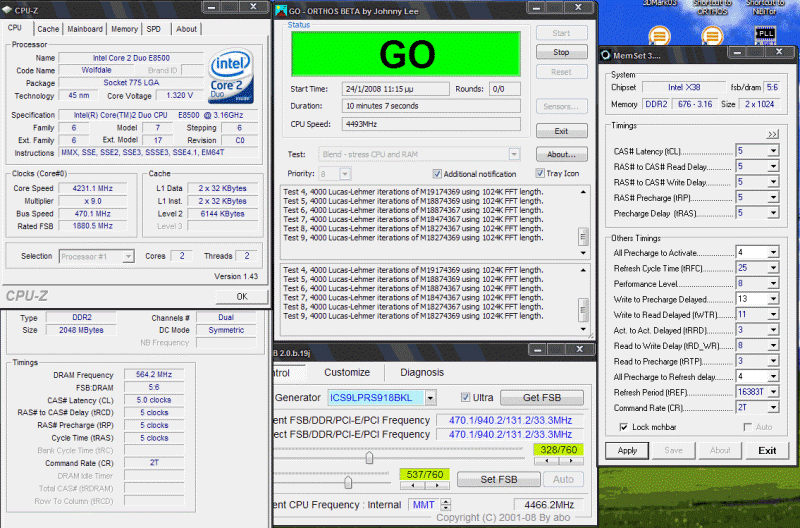Open the Priority dropdown in ORTHOS
The image size is (800, 528).
click(x=345, y=174)
